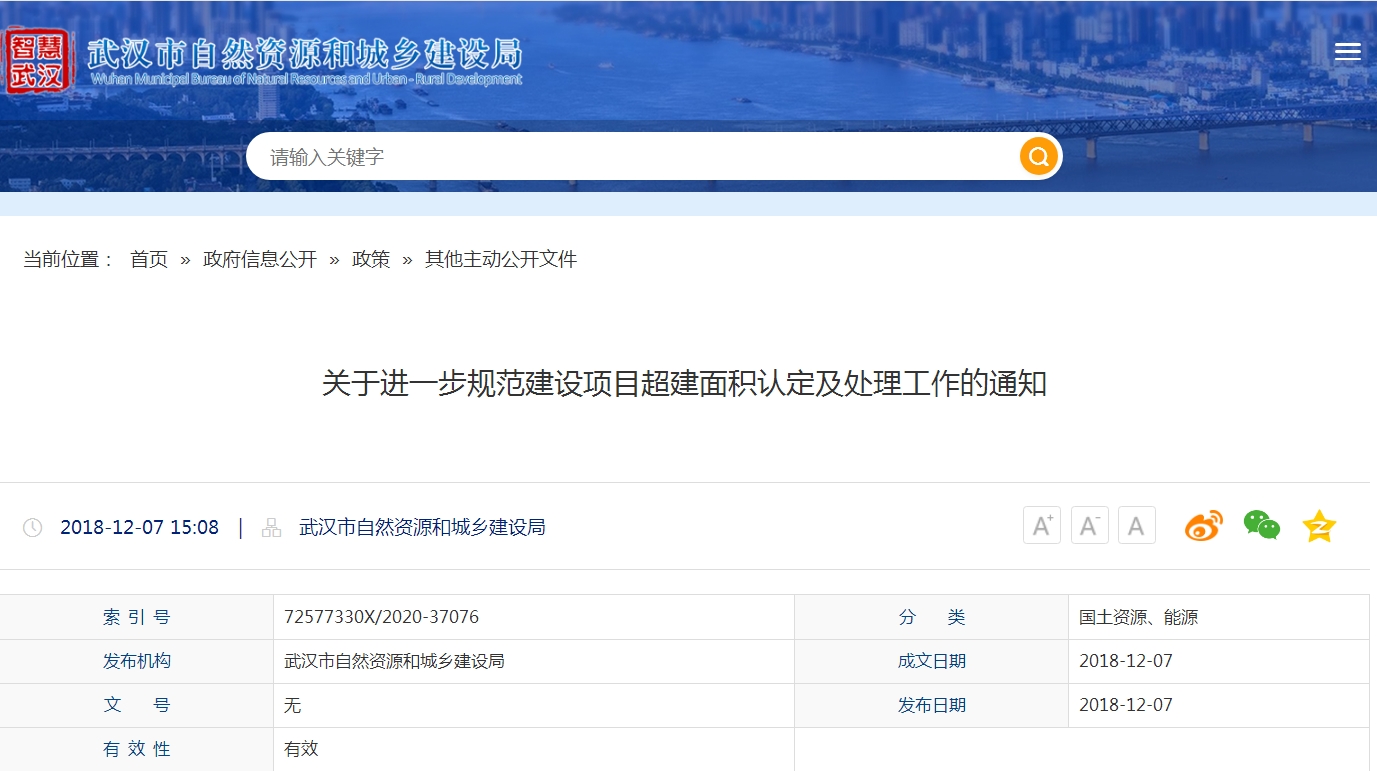Click category value 国土资源、能源
The image size is (1377, 771).
[1138, 617]
